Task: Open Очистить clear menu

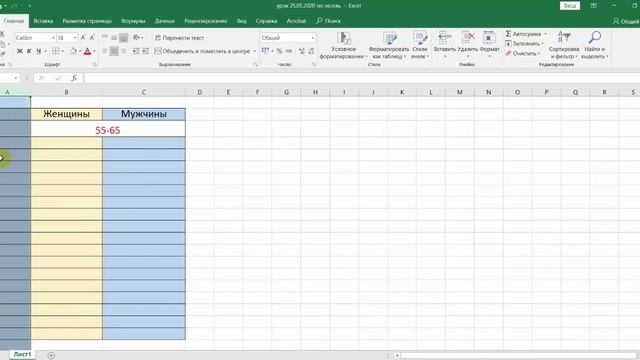Action: click(x=523, y=53)
